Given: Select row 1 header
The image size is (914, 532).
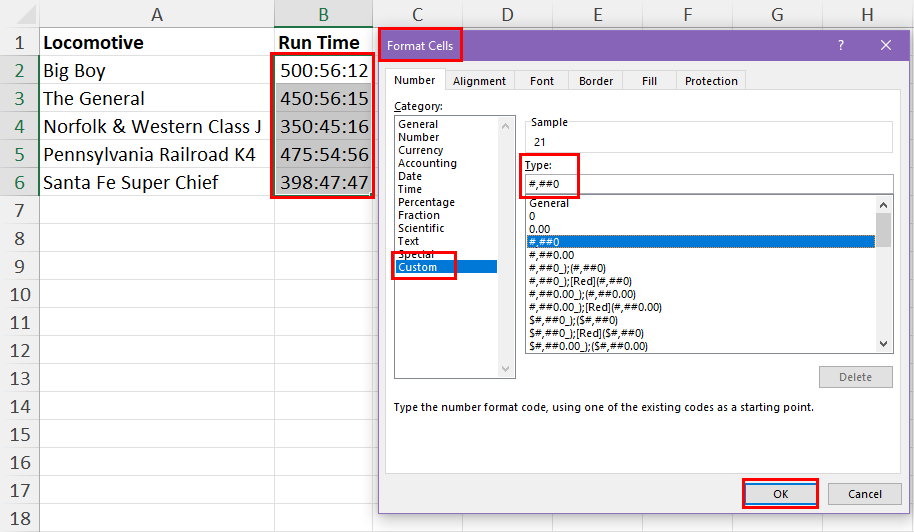Looking at the screenshot, I should point(19,43).
